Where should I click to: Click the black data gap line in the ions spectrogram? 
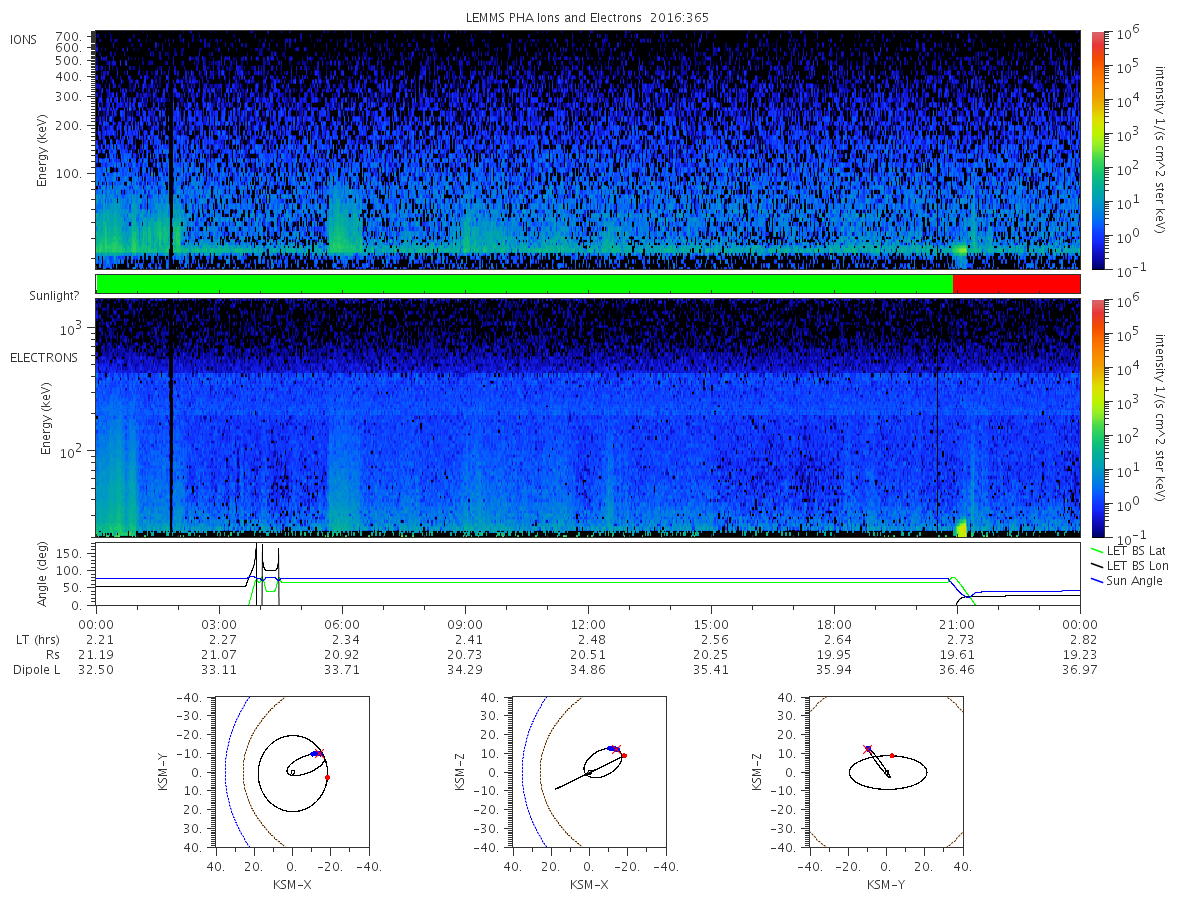(x=172, y=150)
